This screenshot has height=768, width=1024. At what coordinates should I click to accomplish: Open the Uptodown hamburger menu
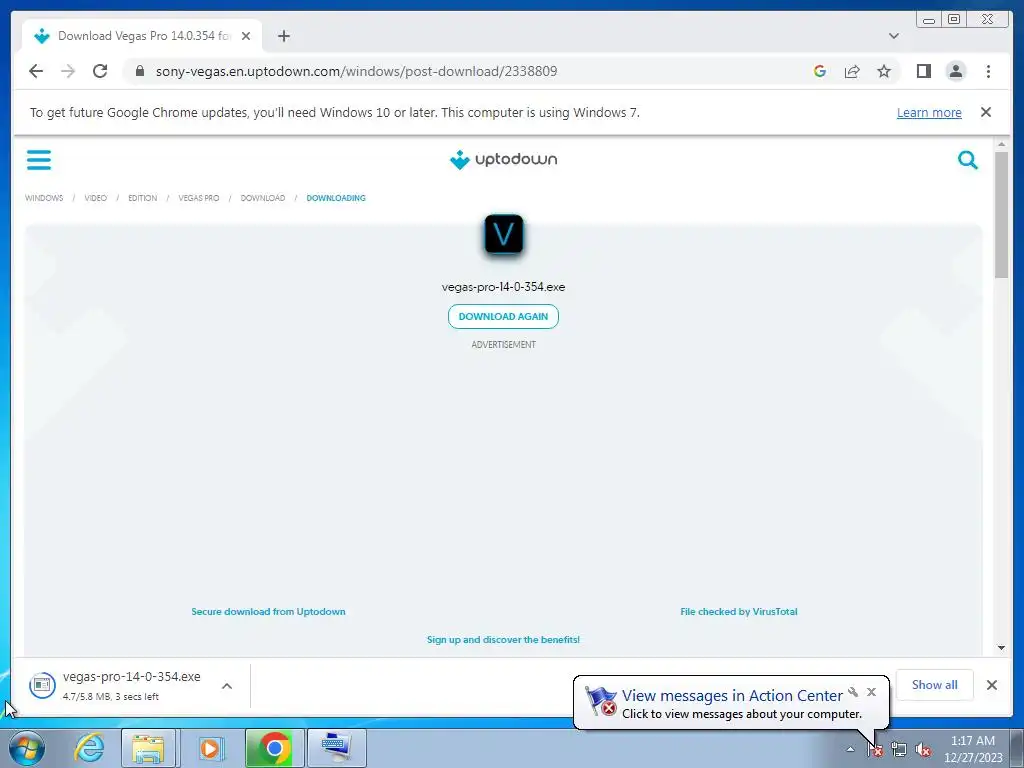[x=39, y=159]
